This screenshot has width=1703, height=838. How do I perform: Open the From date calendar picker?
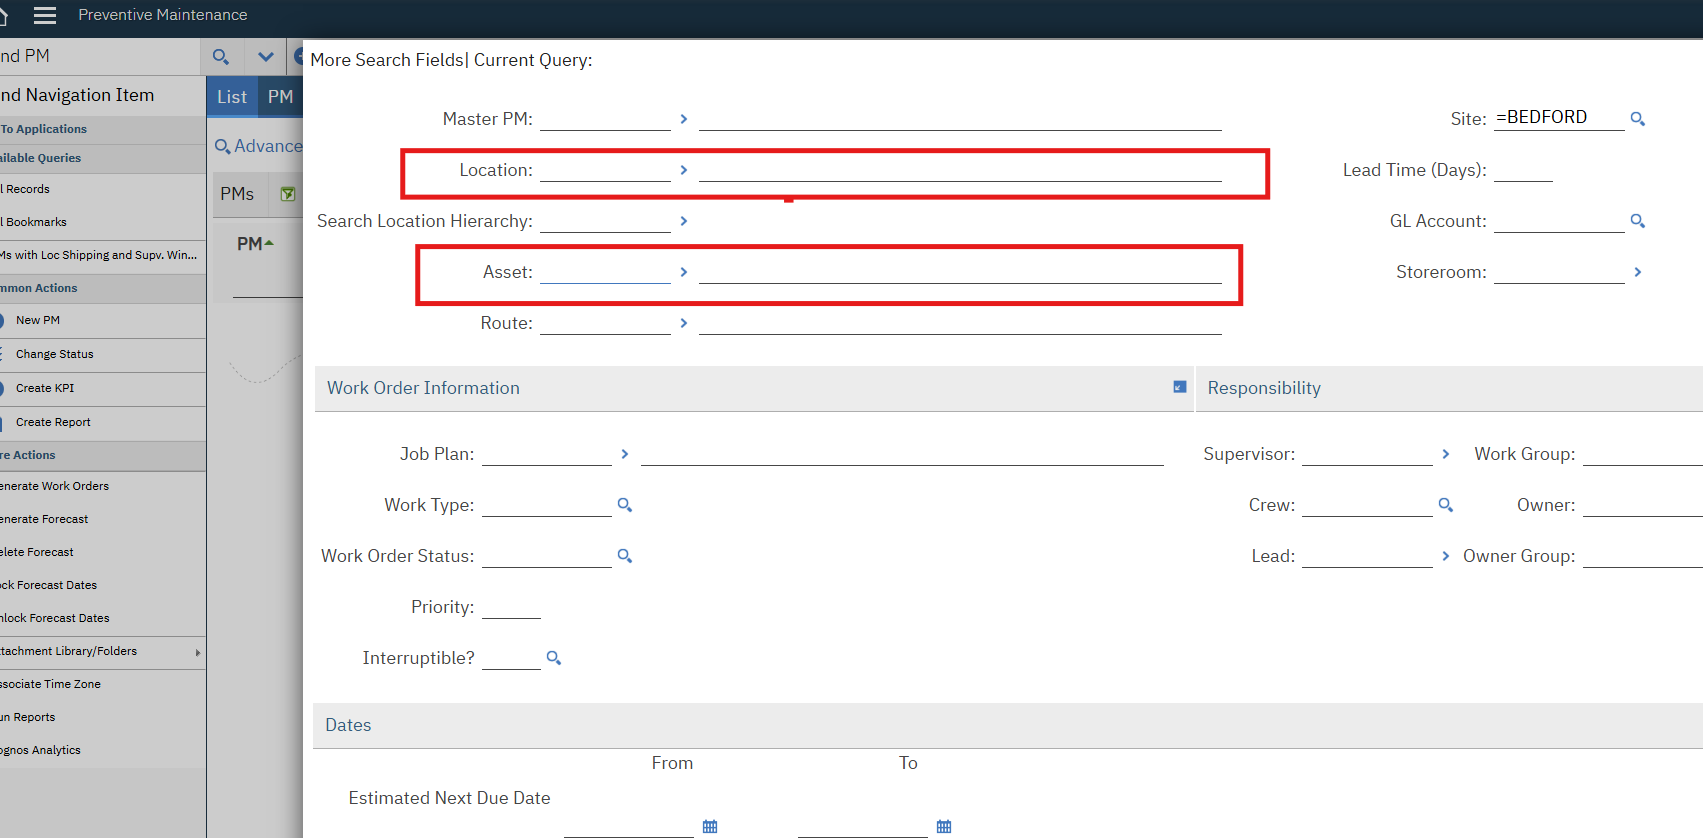tap(710, 827)
